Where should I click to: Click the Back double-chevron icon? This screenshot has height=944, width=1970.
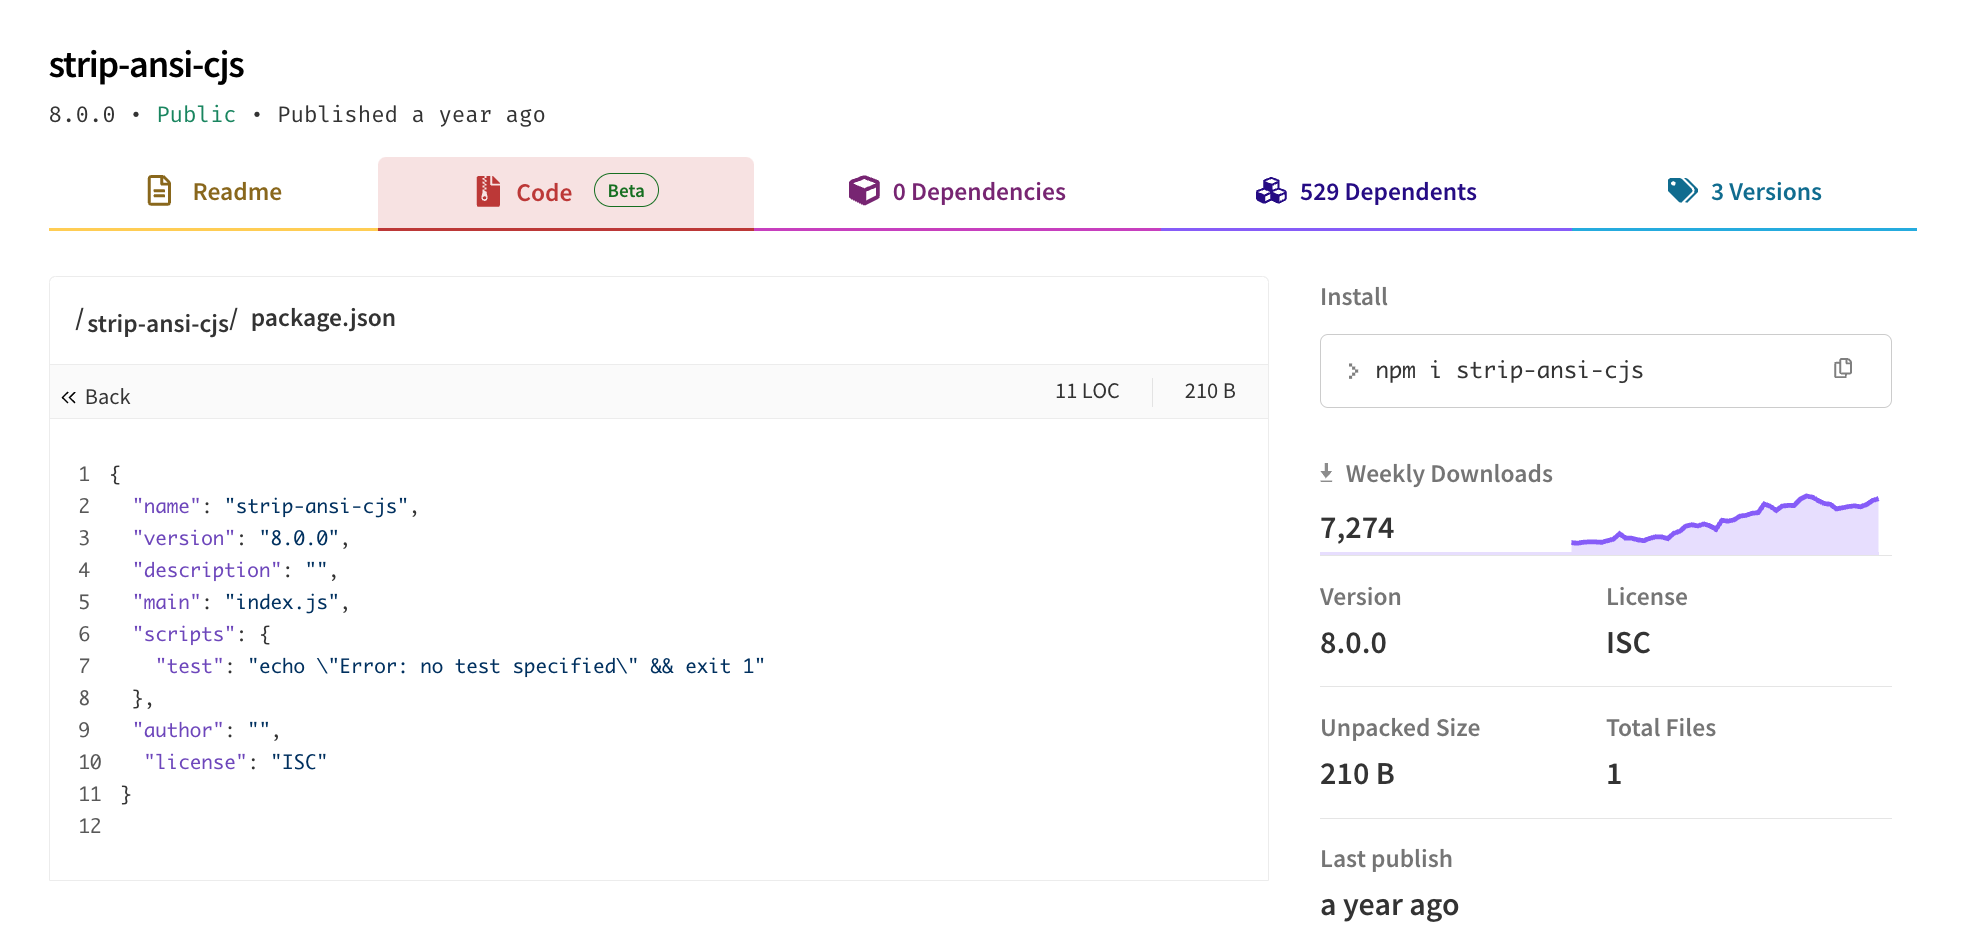(x=68, y=397)
